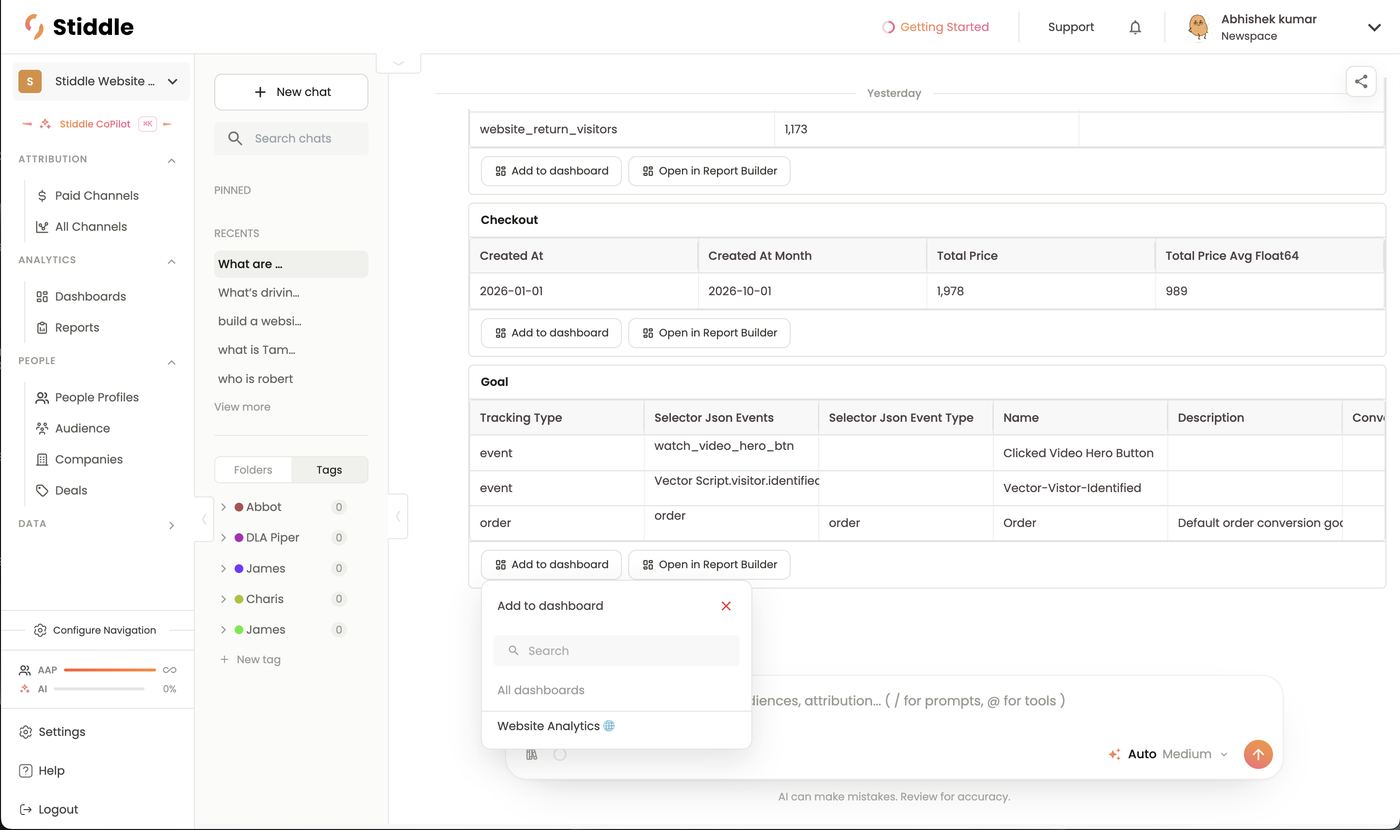Add a New tag
1400x830 pixels.
tap(250, 660)
